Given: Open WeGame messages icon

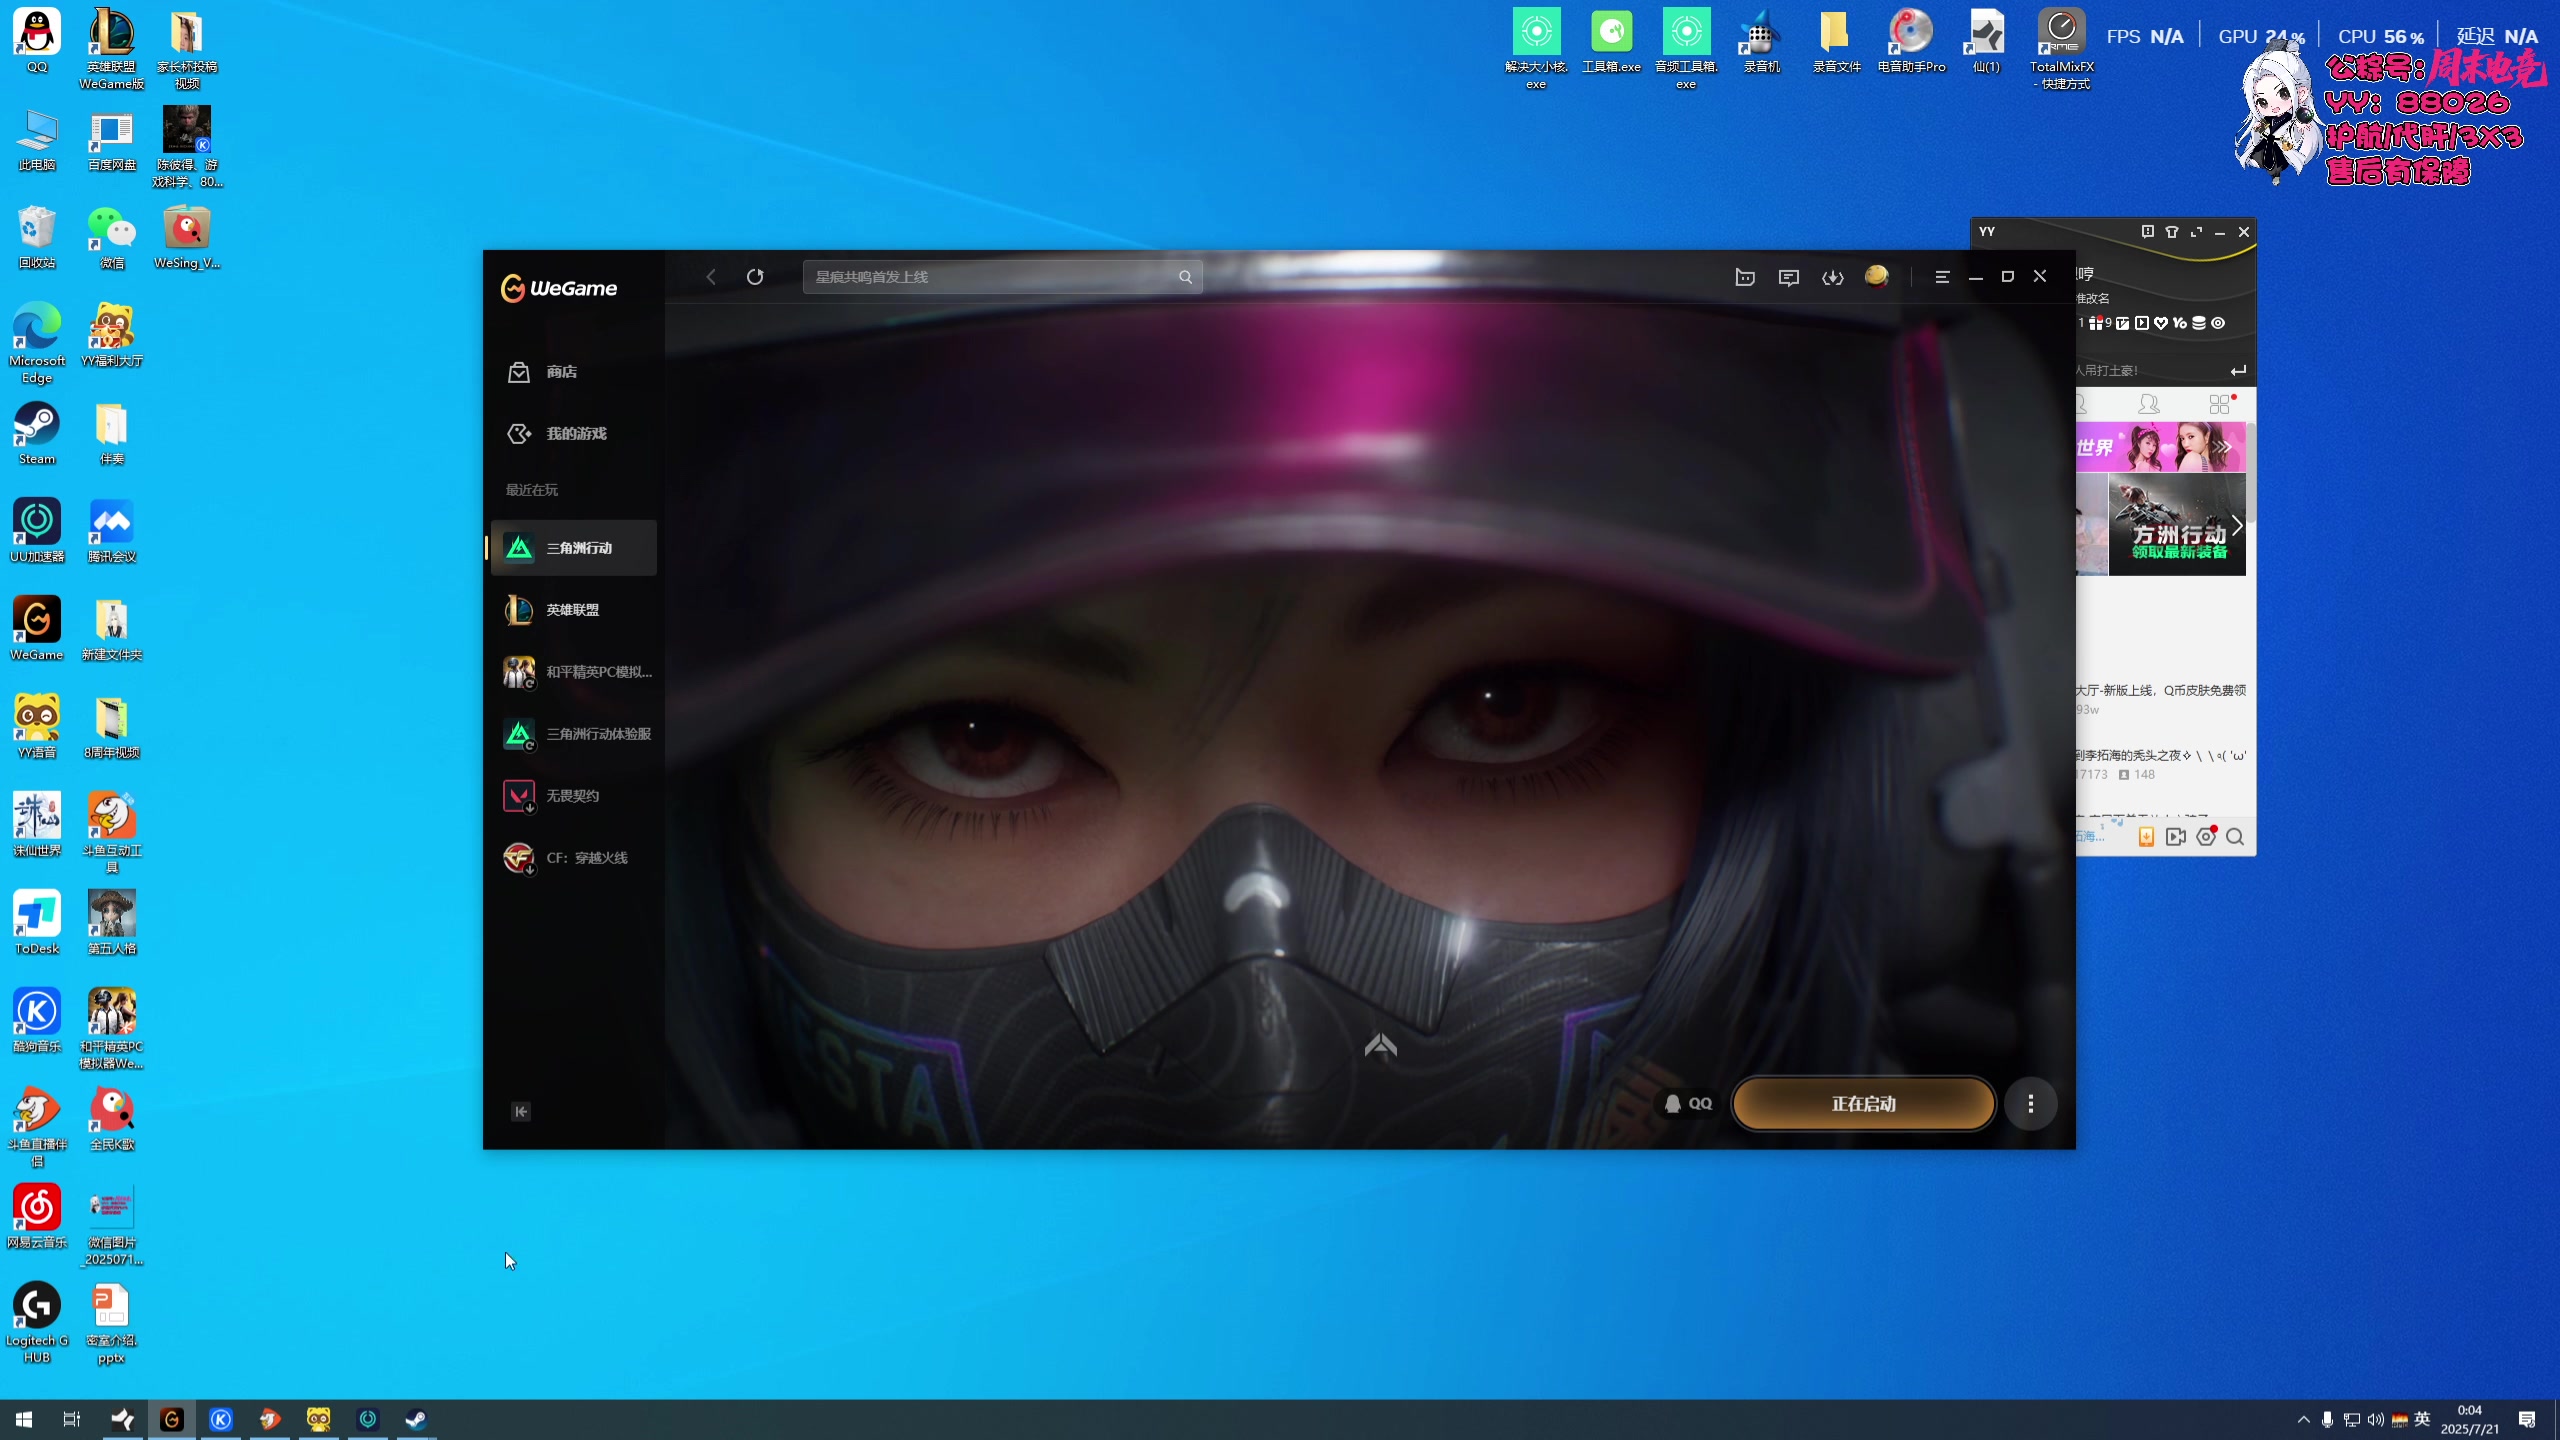Looking at the screenshot, I should coord(1789,277).
